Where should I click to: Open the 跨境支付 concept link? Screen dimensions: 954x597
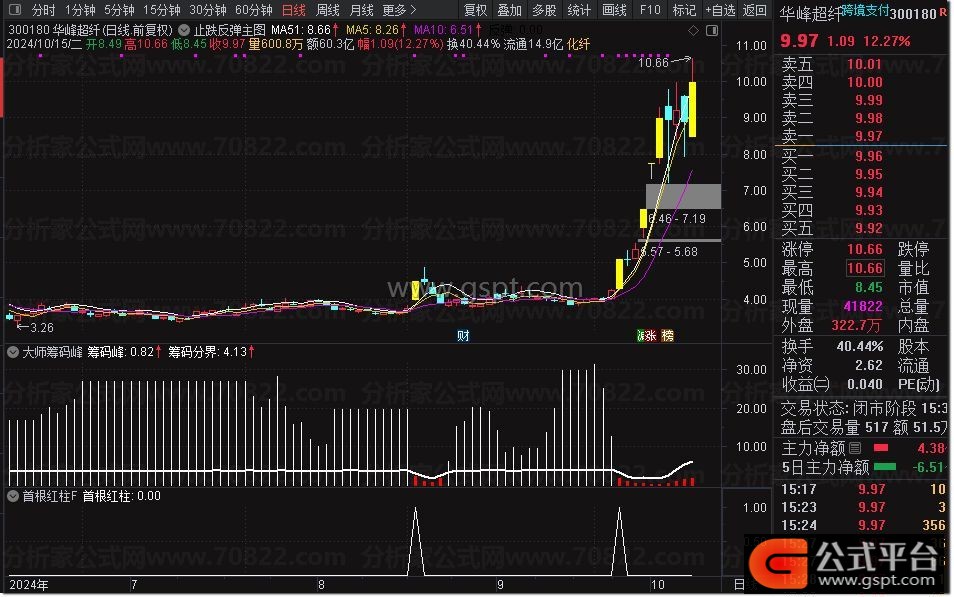(865, 10)
